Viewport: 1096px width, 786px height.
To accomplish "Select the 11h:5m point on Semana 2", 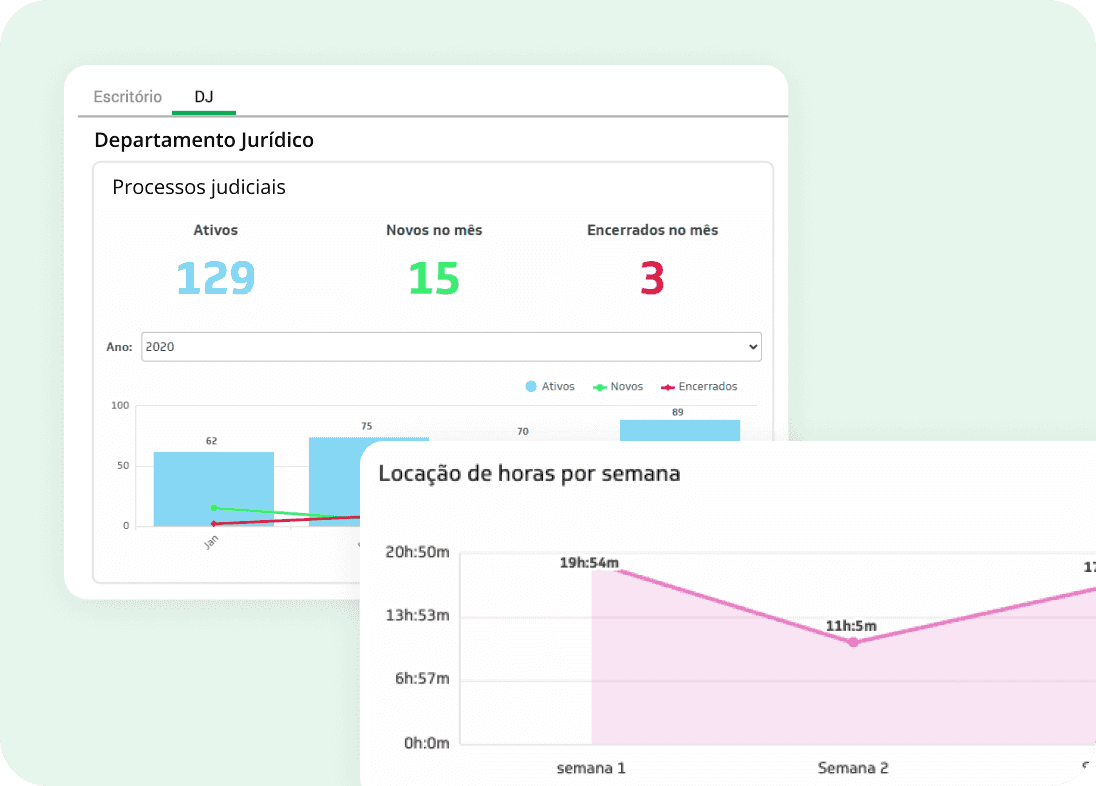I will coord(853,642).
